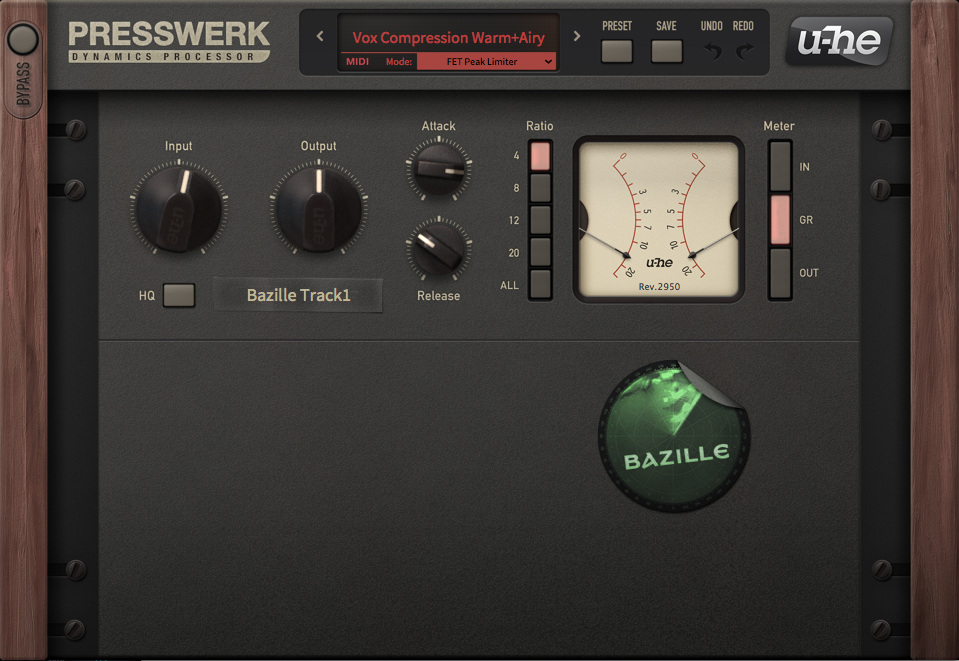Click the MIDI label in the display
Image resolution: width=959 pixels, height=661 pixels.
click(358, 62)
